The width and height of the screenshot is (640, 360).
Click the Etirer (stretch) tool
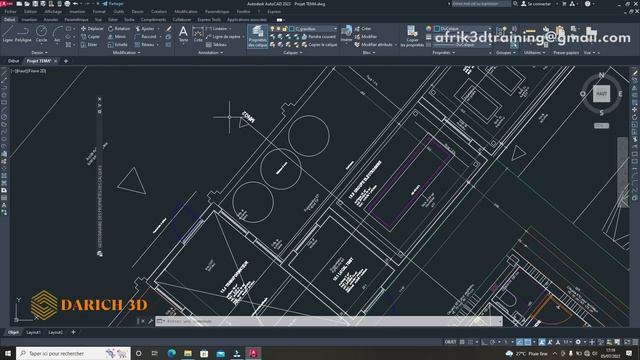[x=89, y=45]
